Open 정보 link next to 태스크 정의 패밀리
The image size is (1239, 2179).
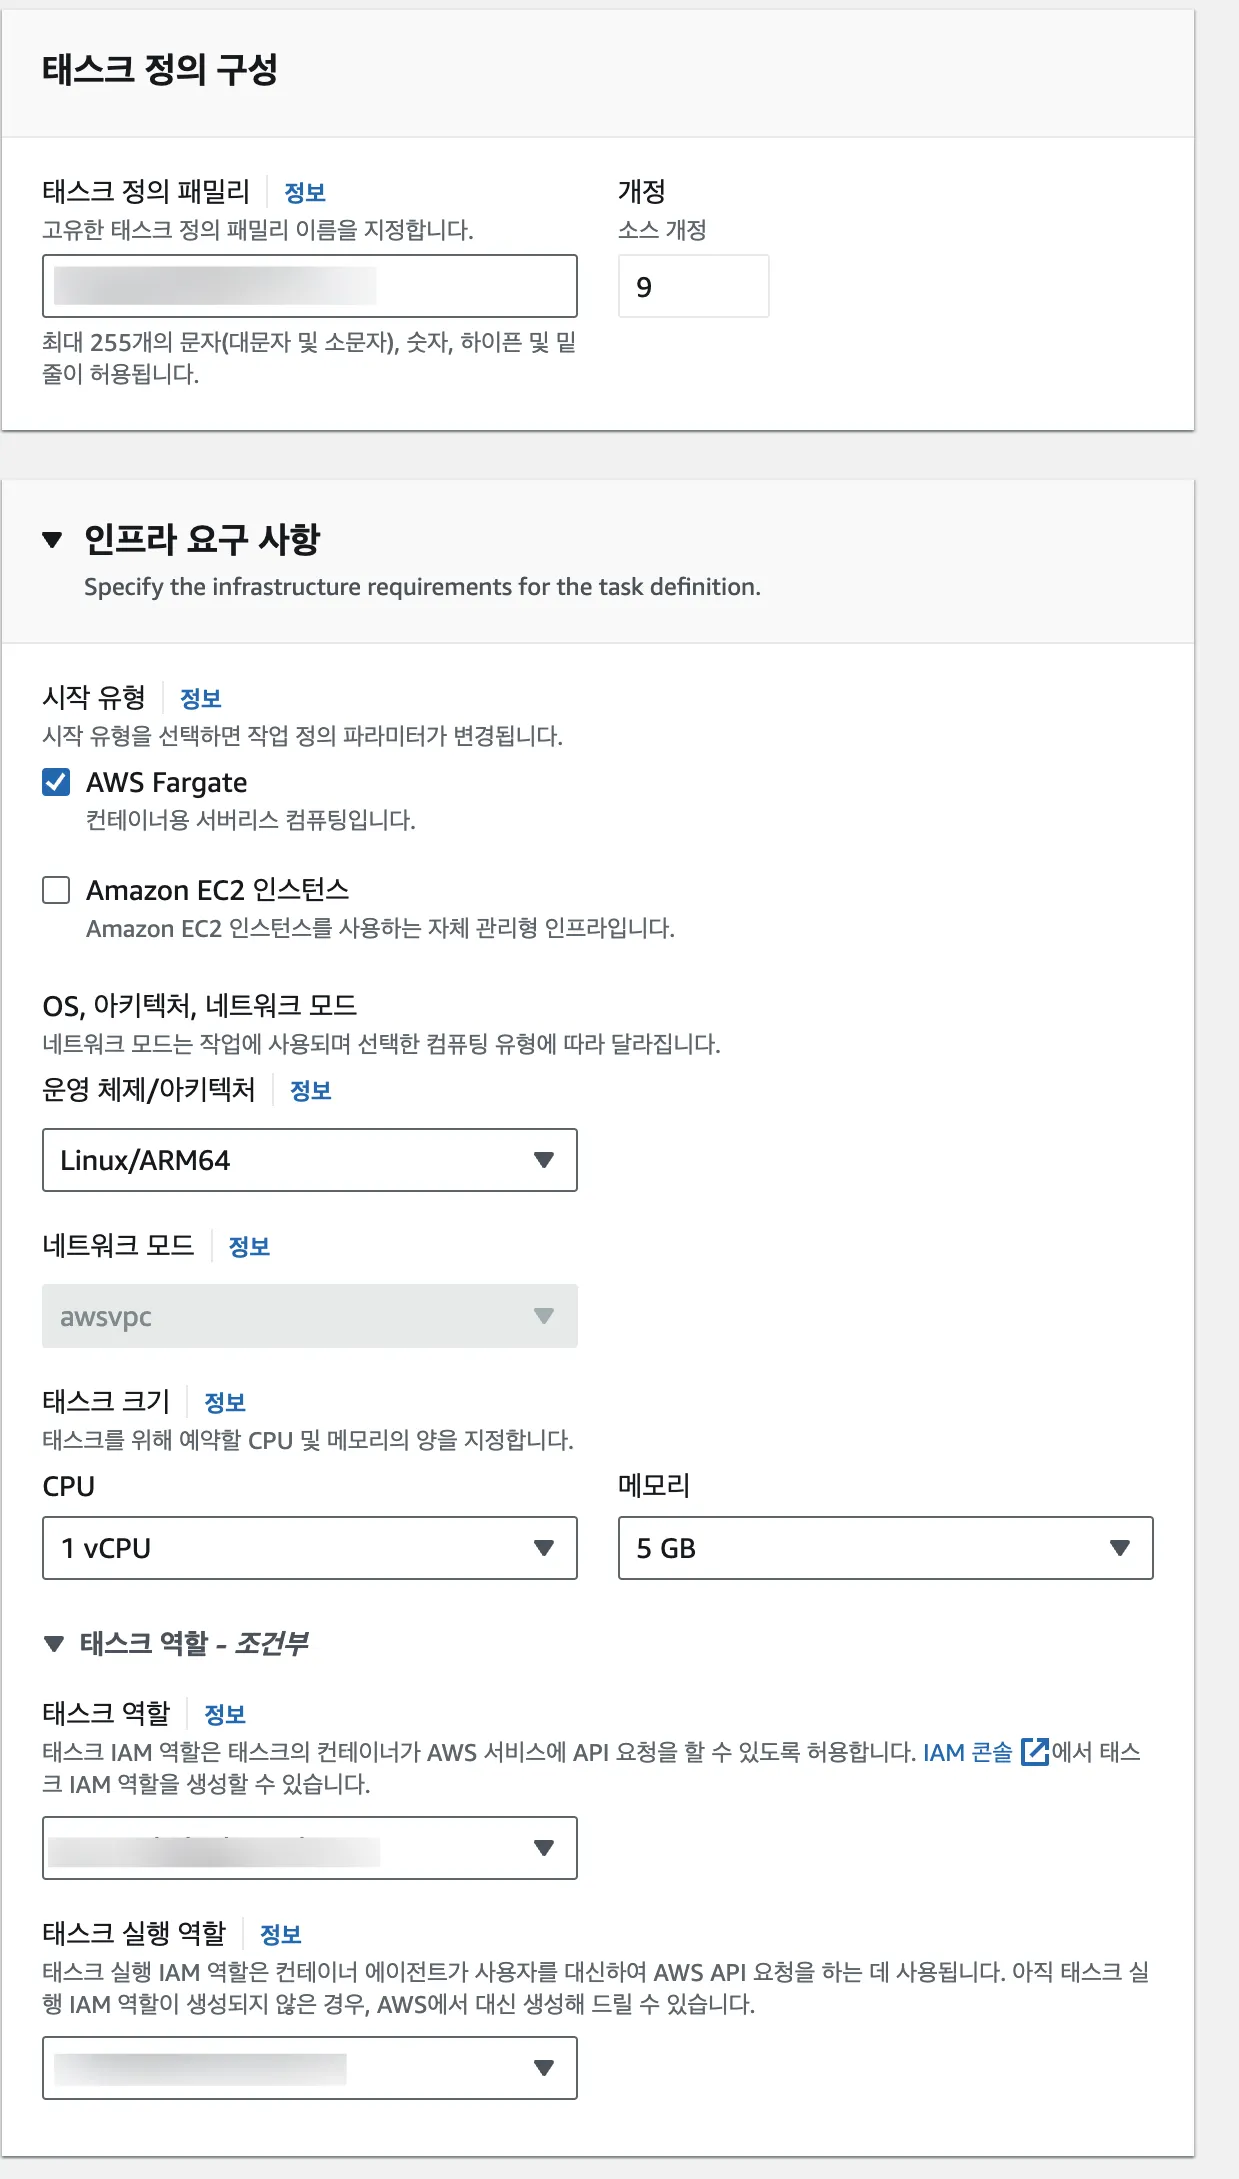[305, 193]
